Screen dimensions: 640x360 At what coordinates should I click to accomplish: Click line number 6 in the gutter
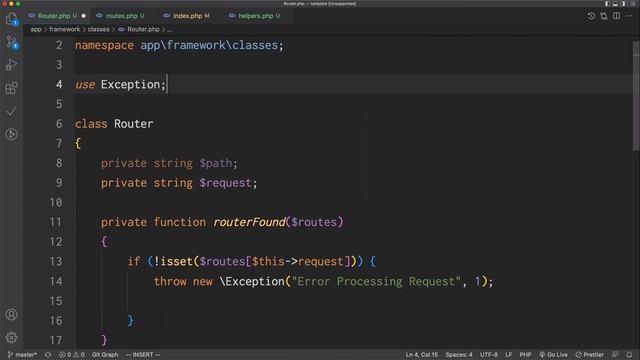click(59, 124)
